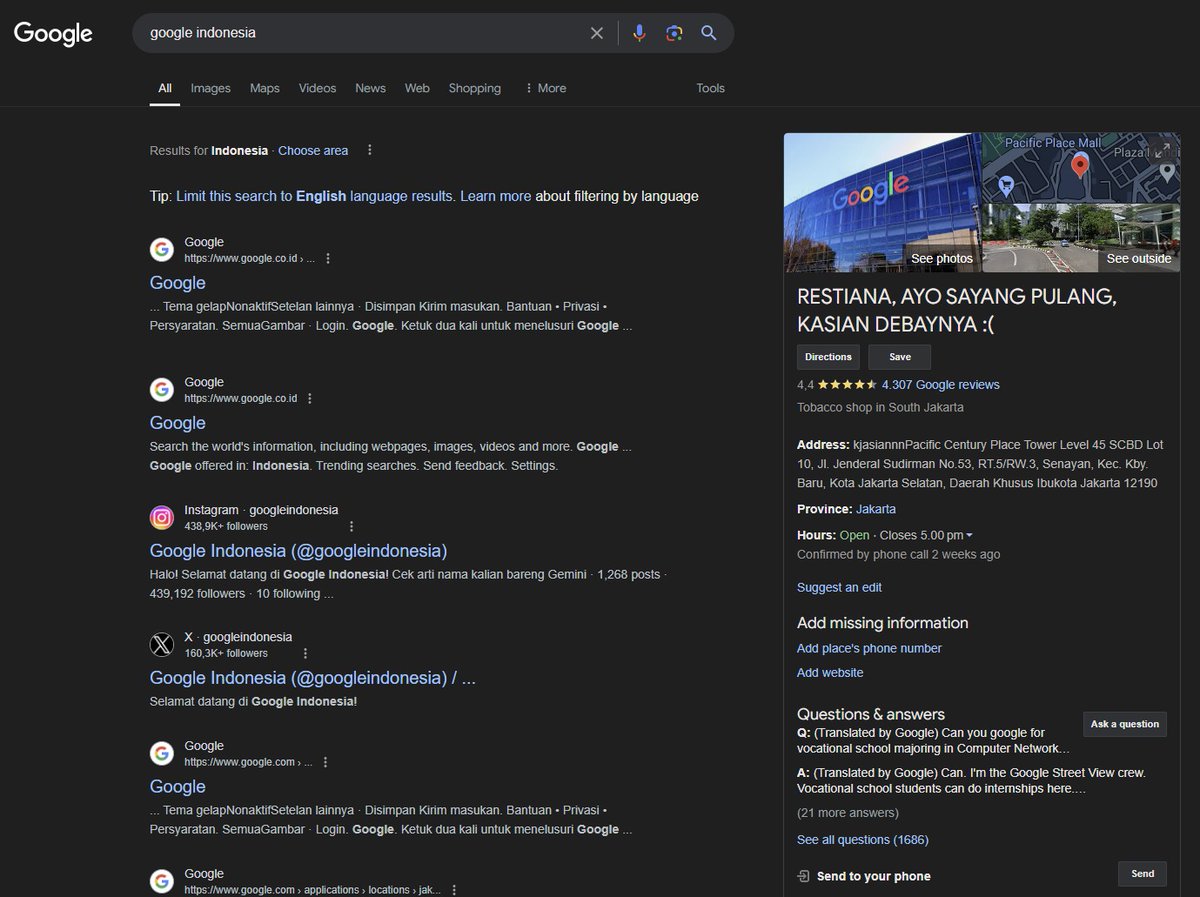Open three-dot menu for second google.co.id result
Viewport: 1200px width, 897px height.
309,398
